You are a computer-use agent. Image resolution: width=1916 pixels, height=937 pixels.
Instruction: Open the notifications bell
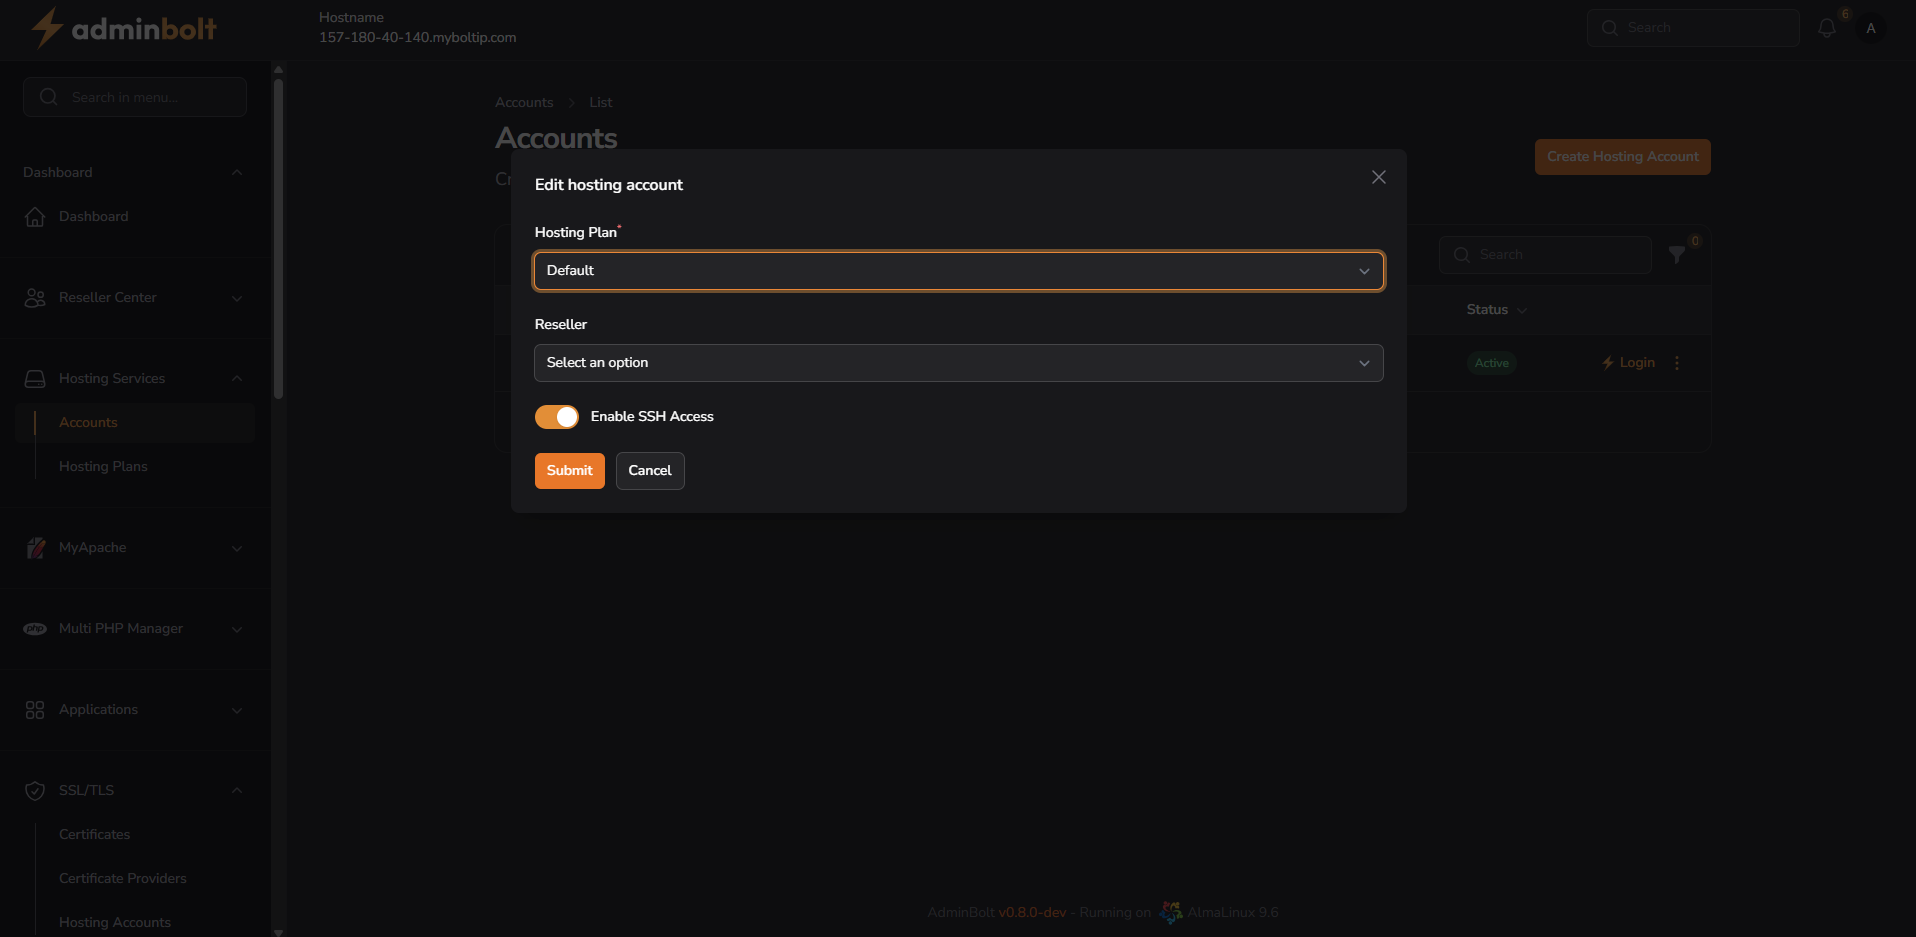coord(1827,28)
